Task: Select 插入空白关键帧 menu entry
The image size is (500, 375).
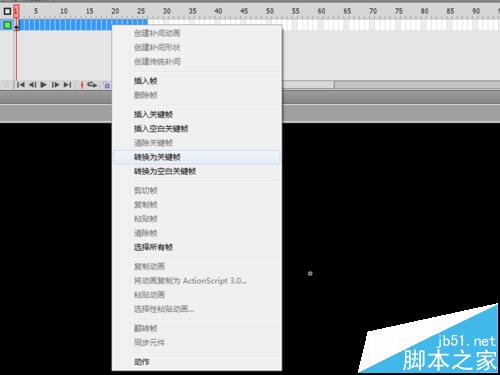Action: (x=197, y=129)
